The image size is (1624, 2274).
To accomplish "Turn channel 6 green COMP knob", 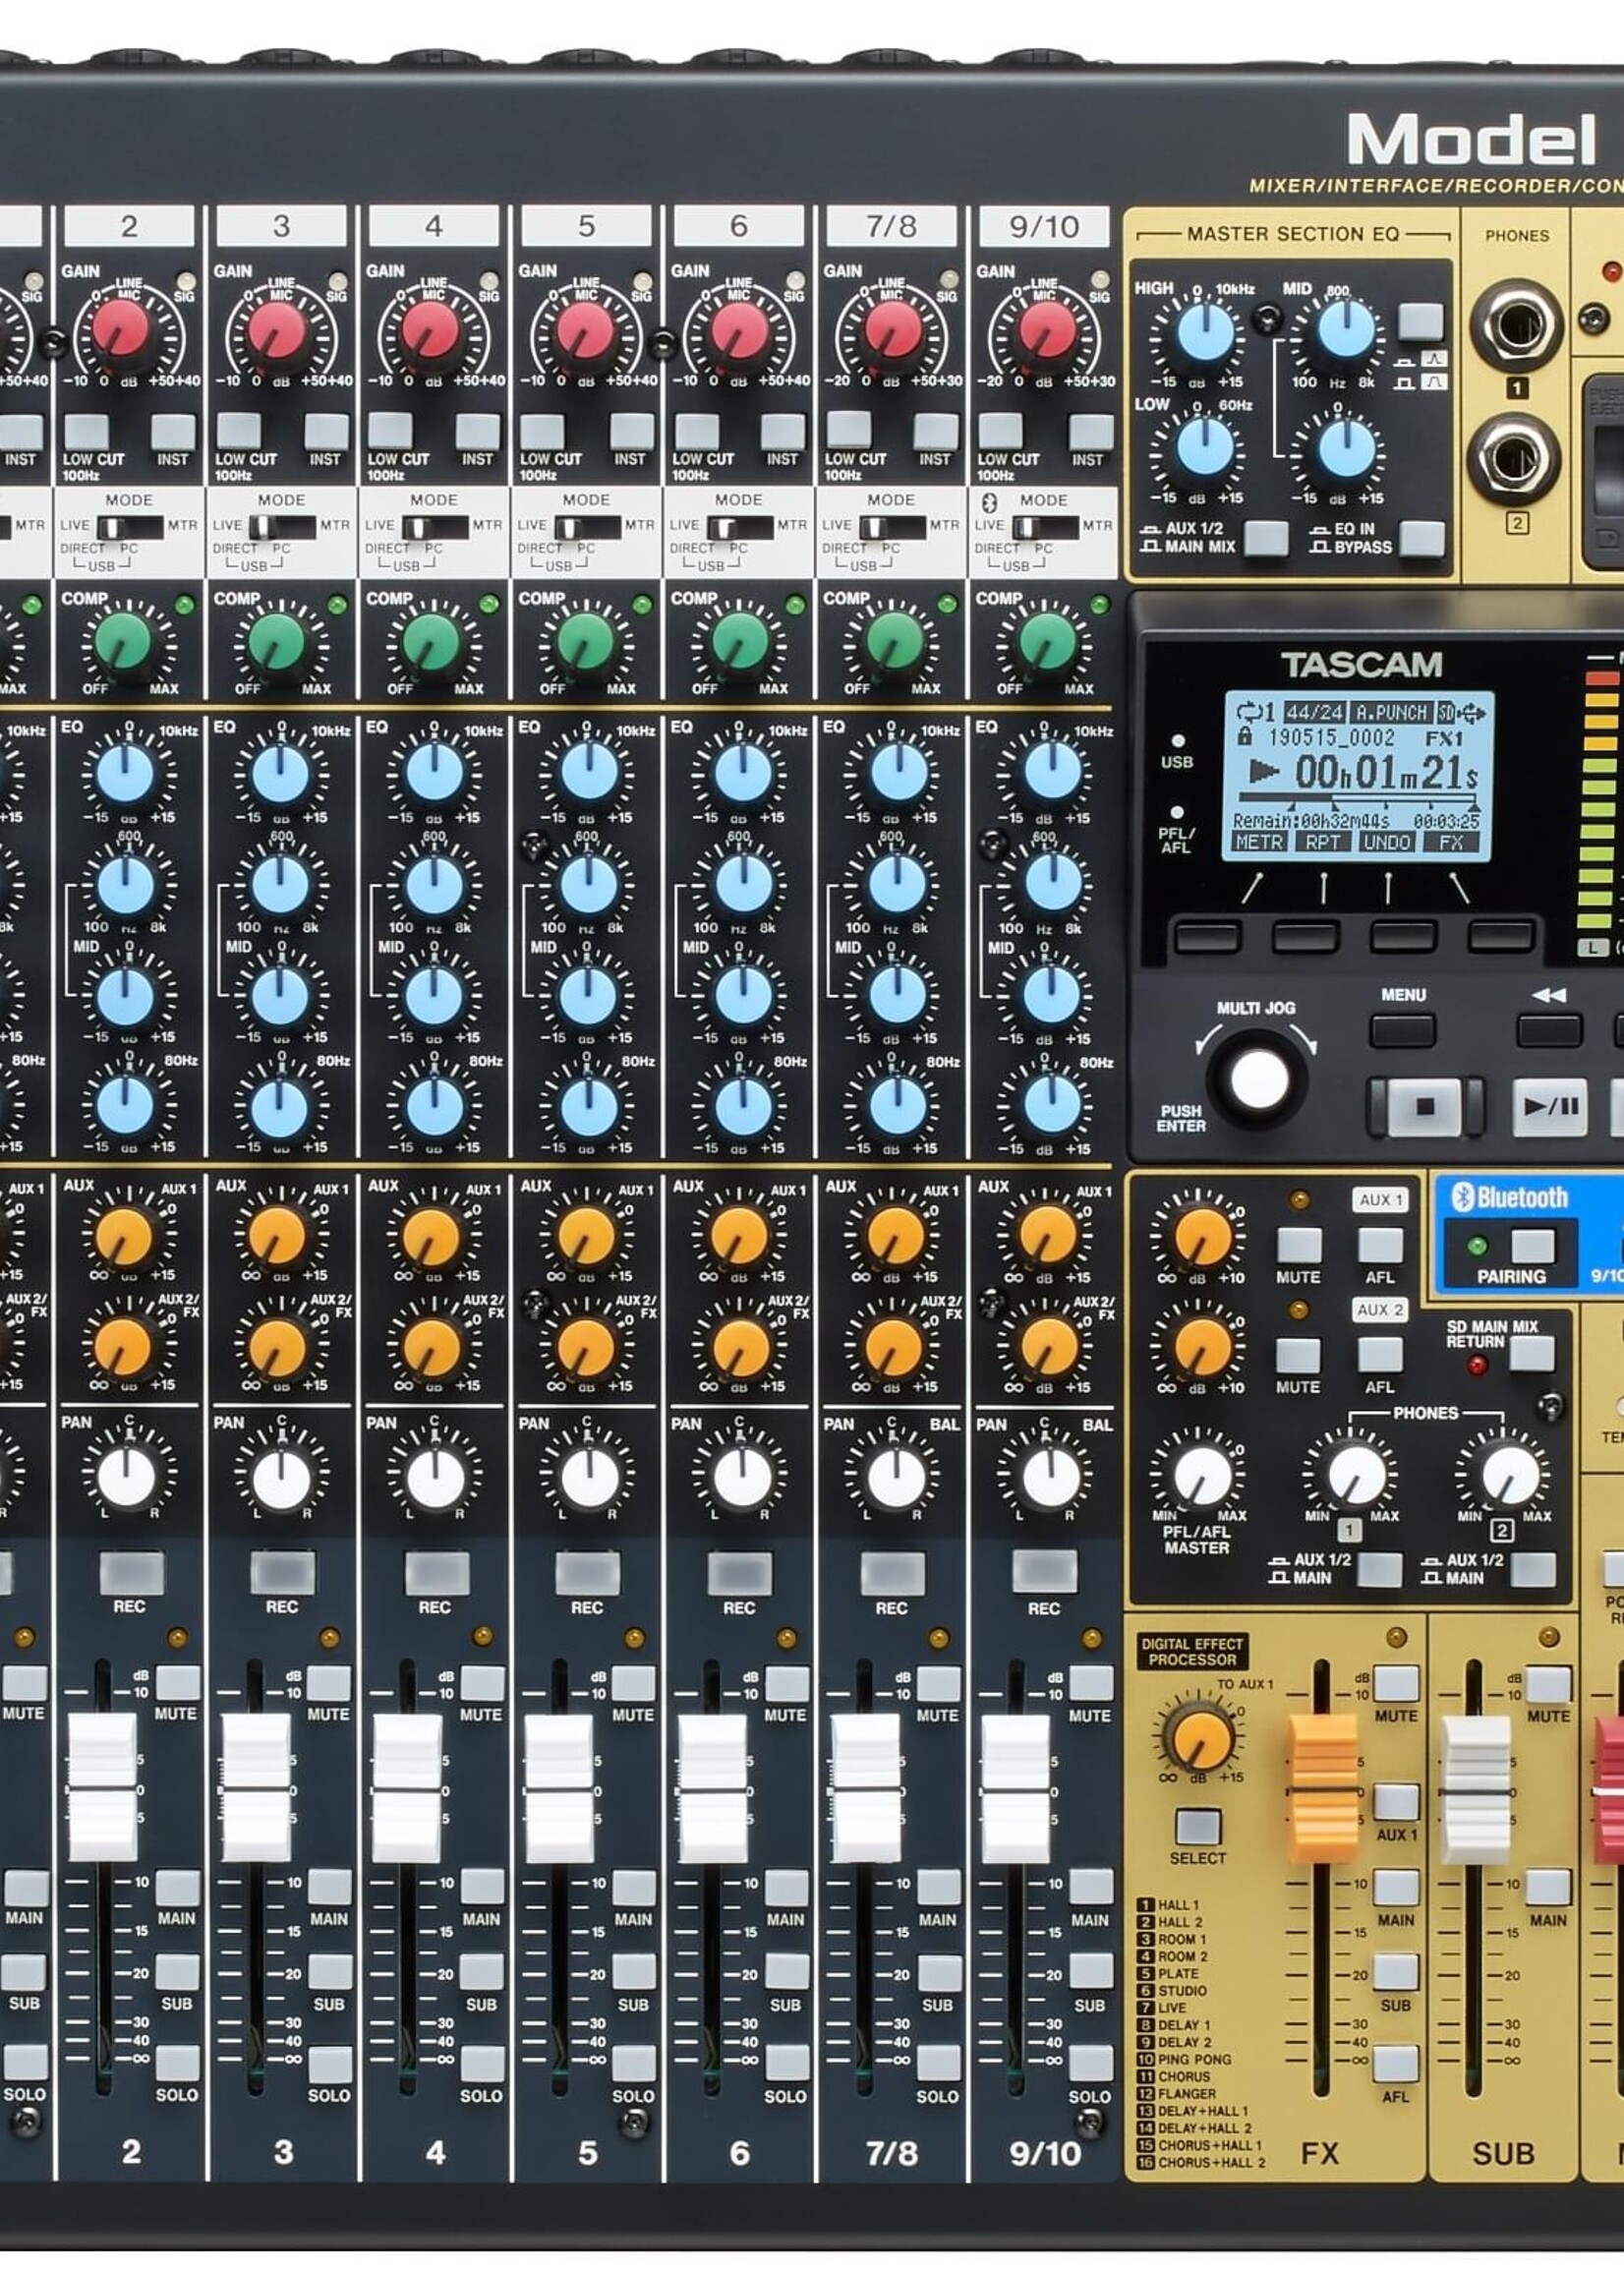I will click(x=739, y=643).
